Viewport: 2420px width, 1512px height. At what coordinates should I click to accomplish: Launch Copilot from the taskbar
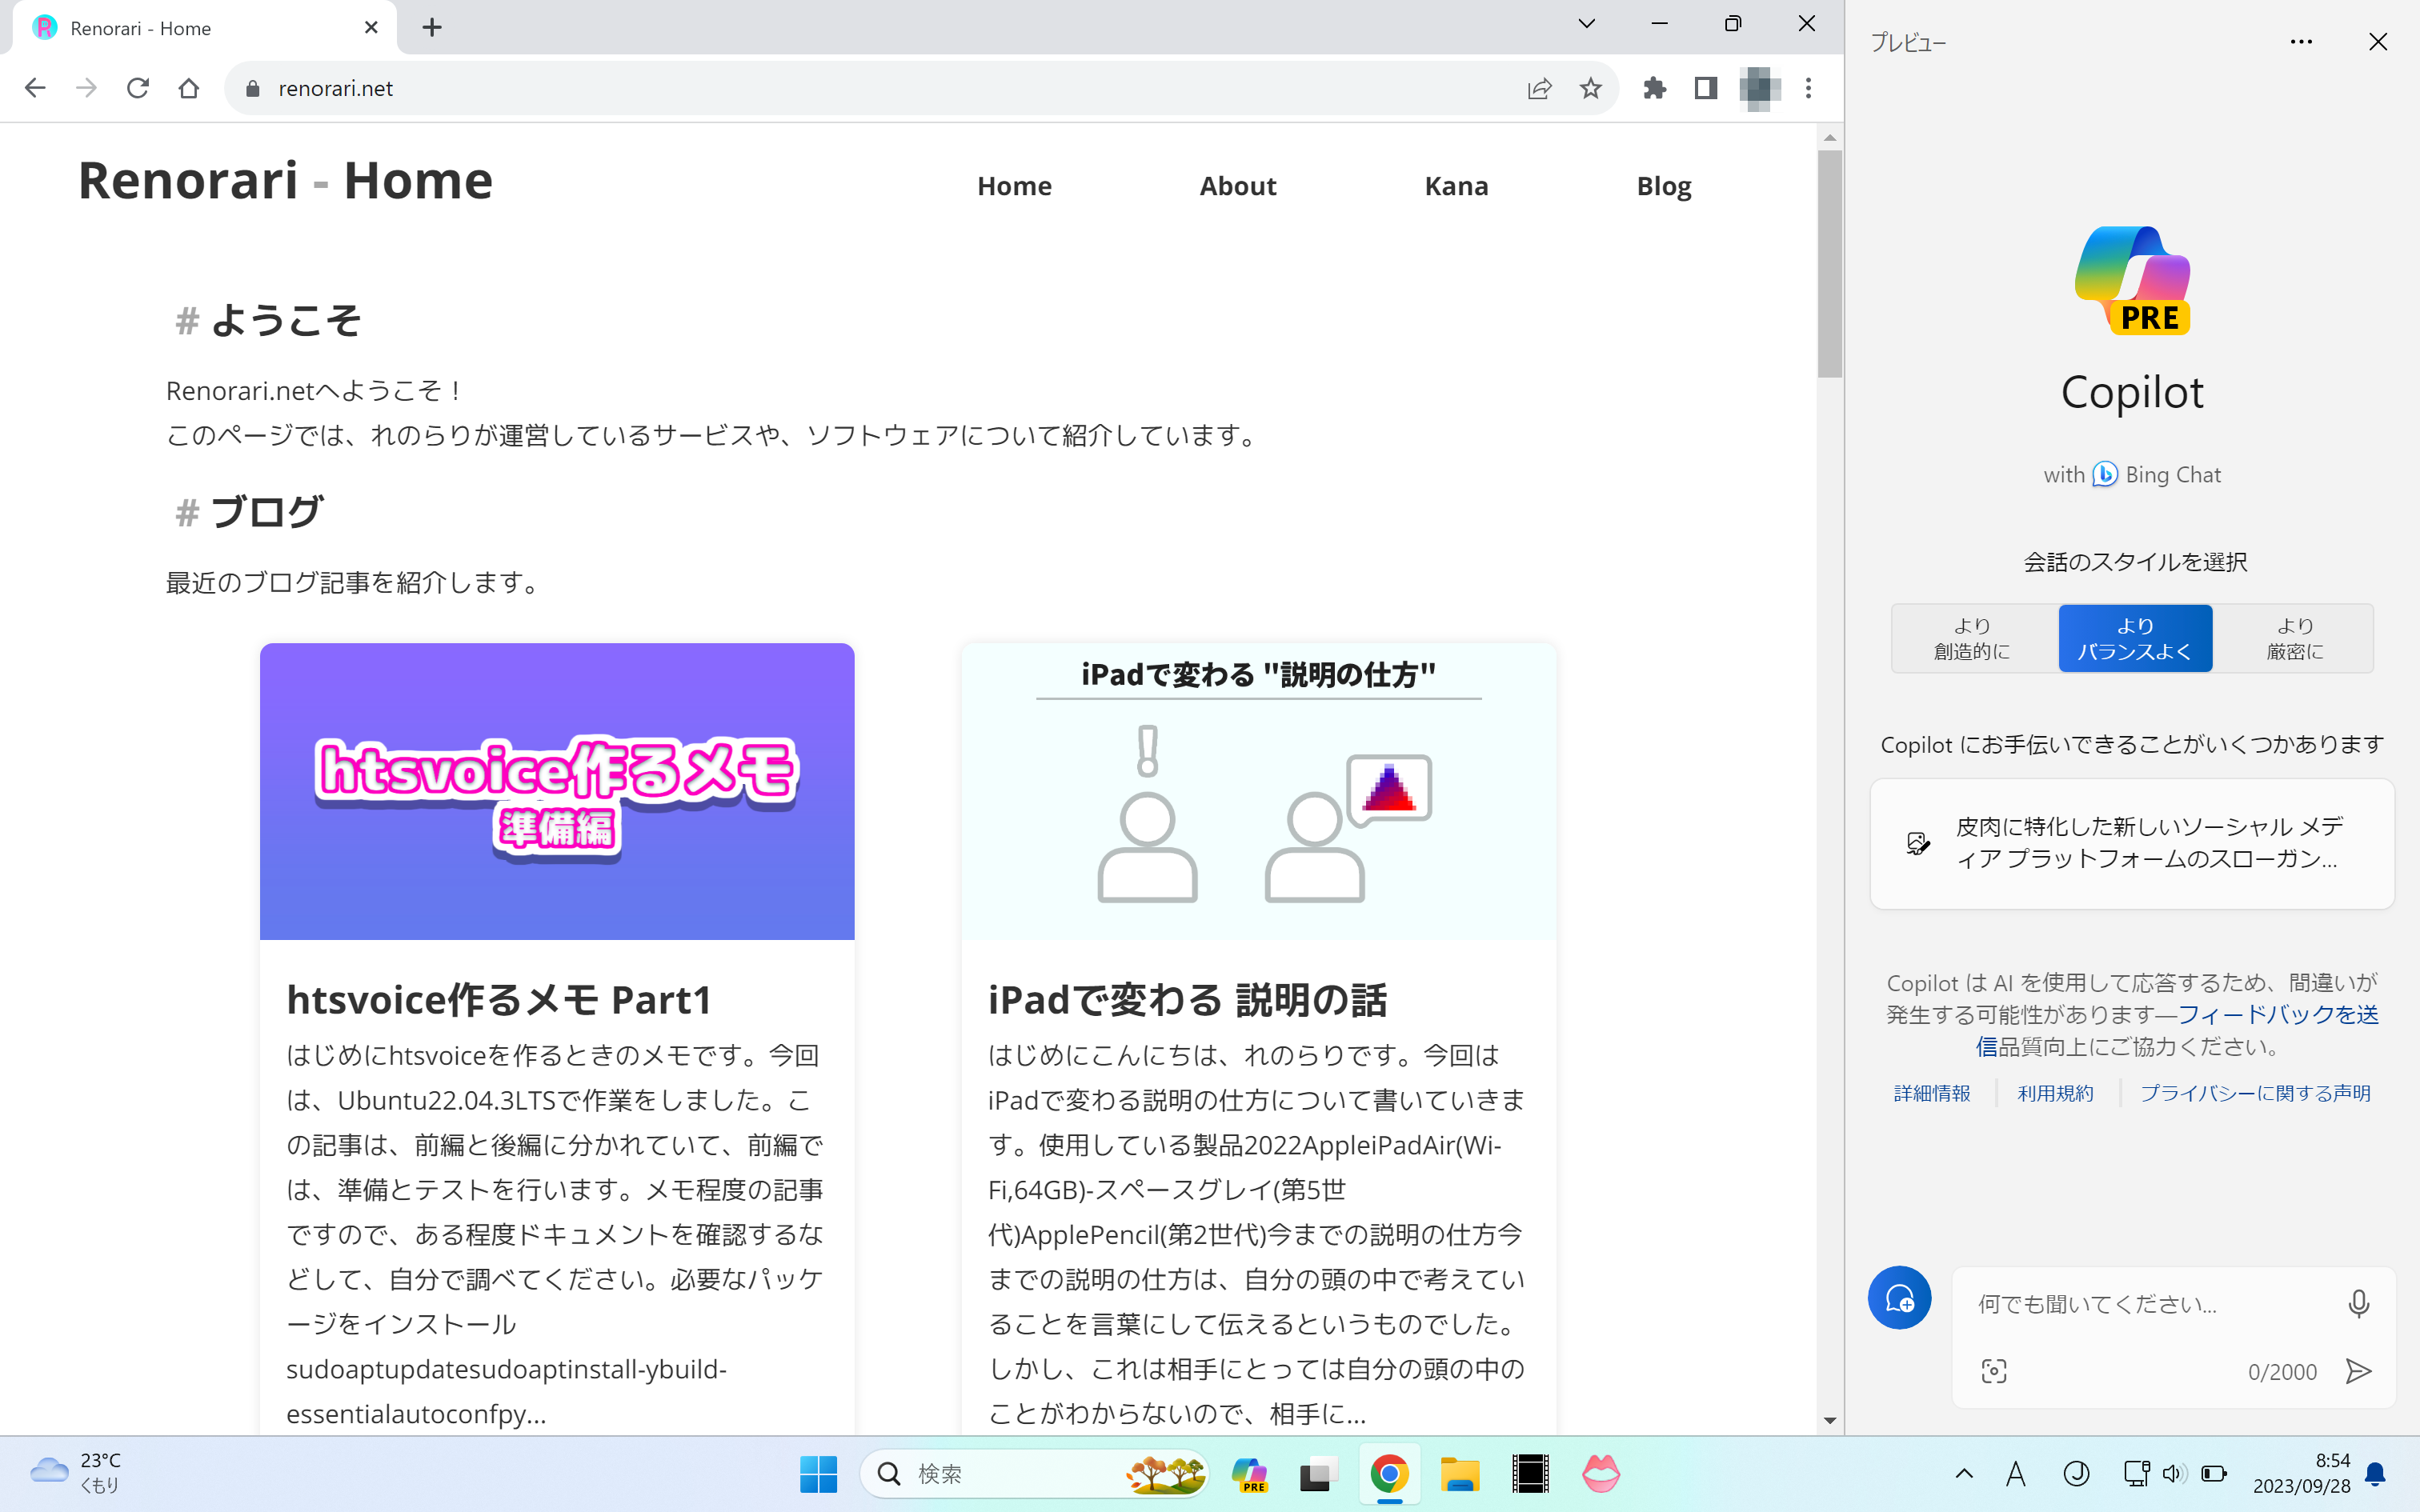(x=1249, y=1474)
